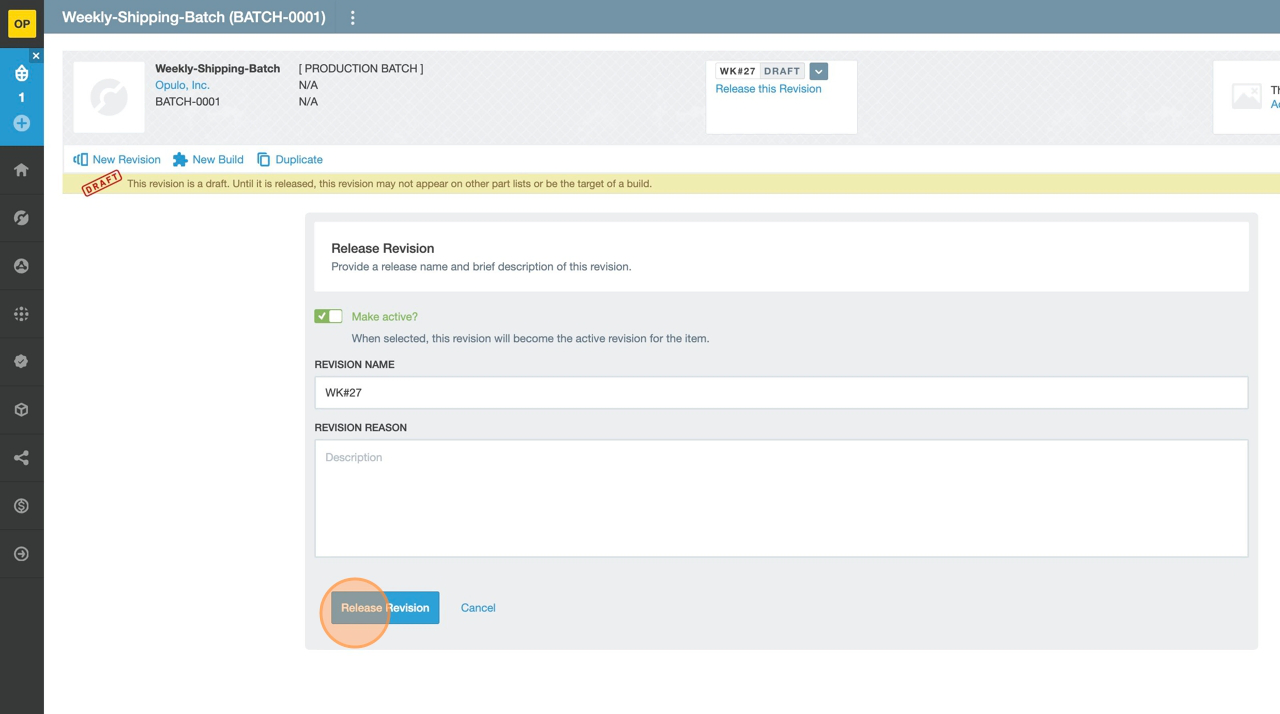Click the circled arrow sidebar icon
Image resolution: width=1280 pixels, height=714 pixels.
tap(21, 554)
